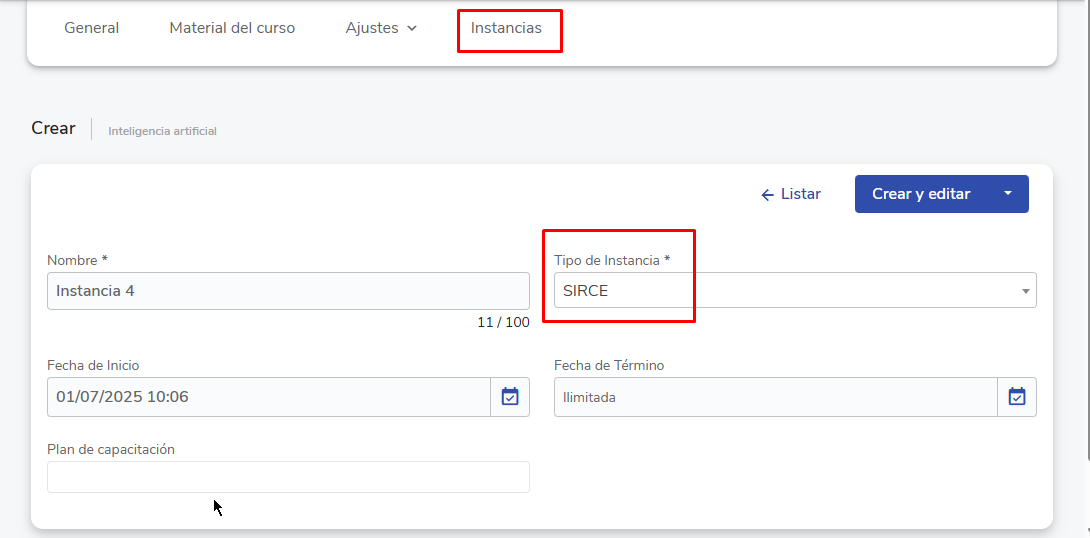Open the Ajustes menu label
1090x538 pixels.
[372, 28]
